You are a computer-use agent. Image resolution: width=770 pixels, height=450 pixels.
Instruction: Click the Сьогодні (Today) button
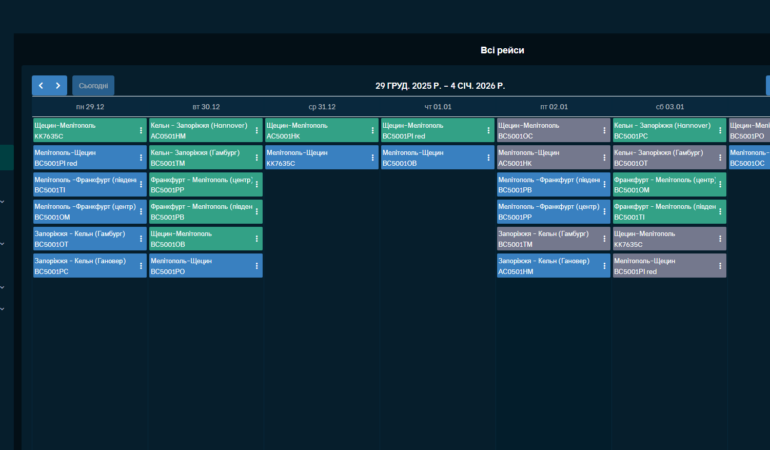pos(93,86)
